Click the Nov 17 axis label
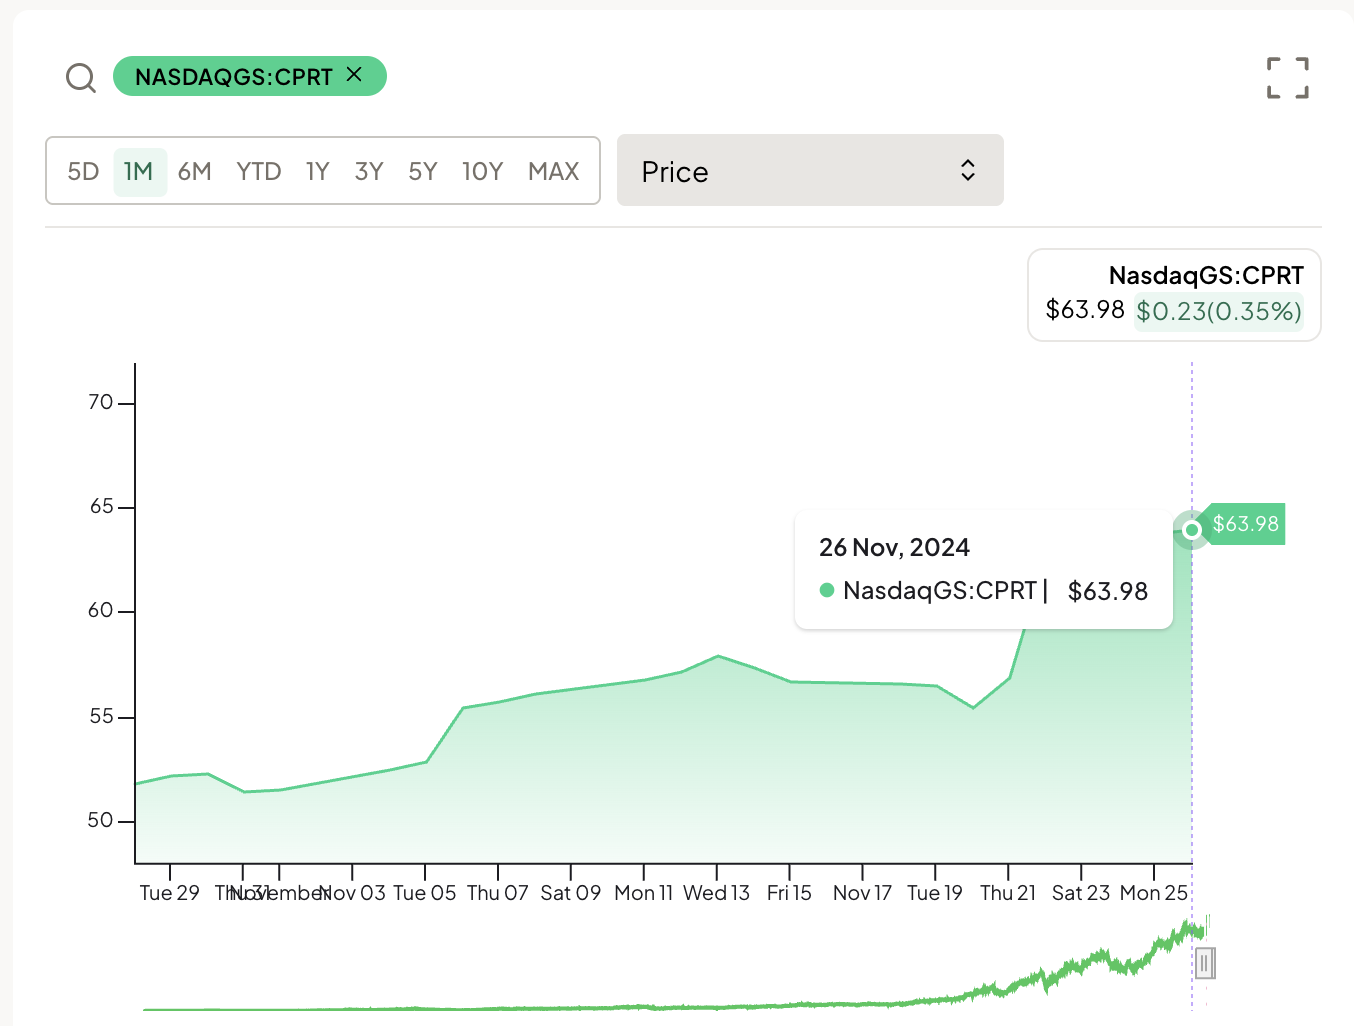1354x1026 pixels. pos(862,893)
